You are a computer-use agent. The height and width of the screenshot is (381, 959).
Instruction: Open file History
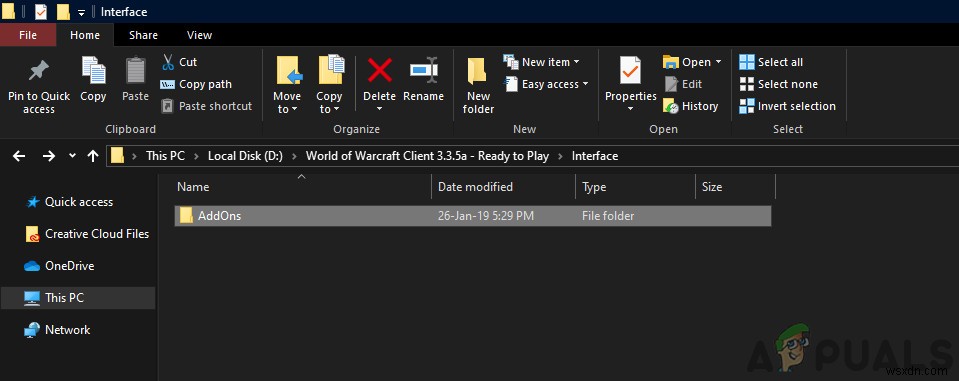pos(691,106)
